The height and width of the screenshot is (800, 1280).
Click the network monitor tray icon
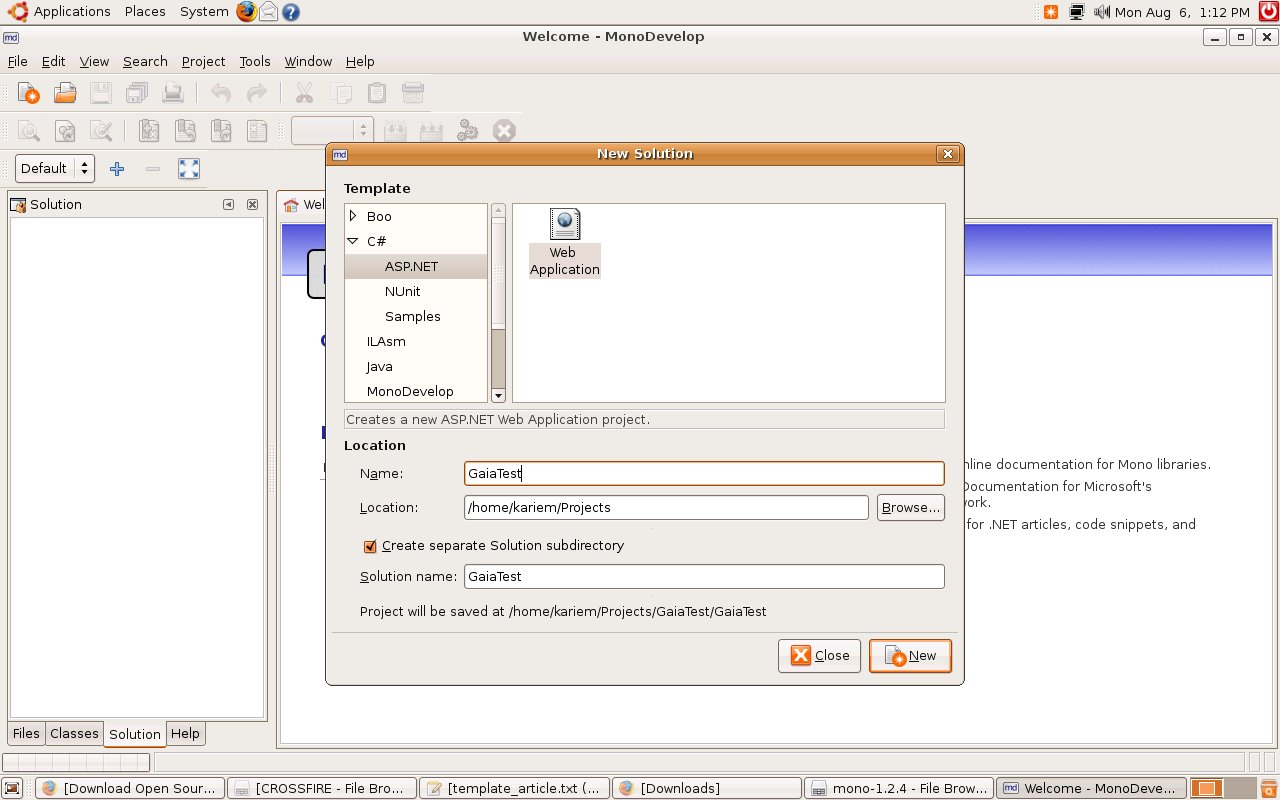coord(1077,12)
